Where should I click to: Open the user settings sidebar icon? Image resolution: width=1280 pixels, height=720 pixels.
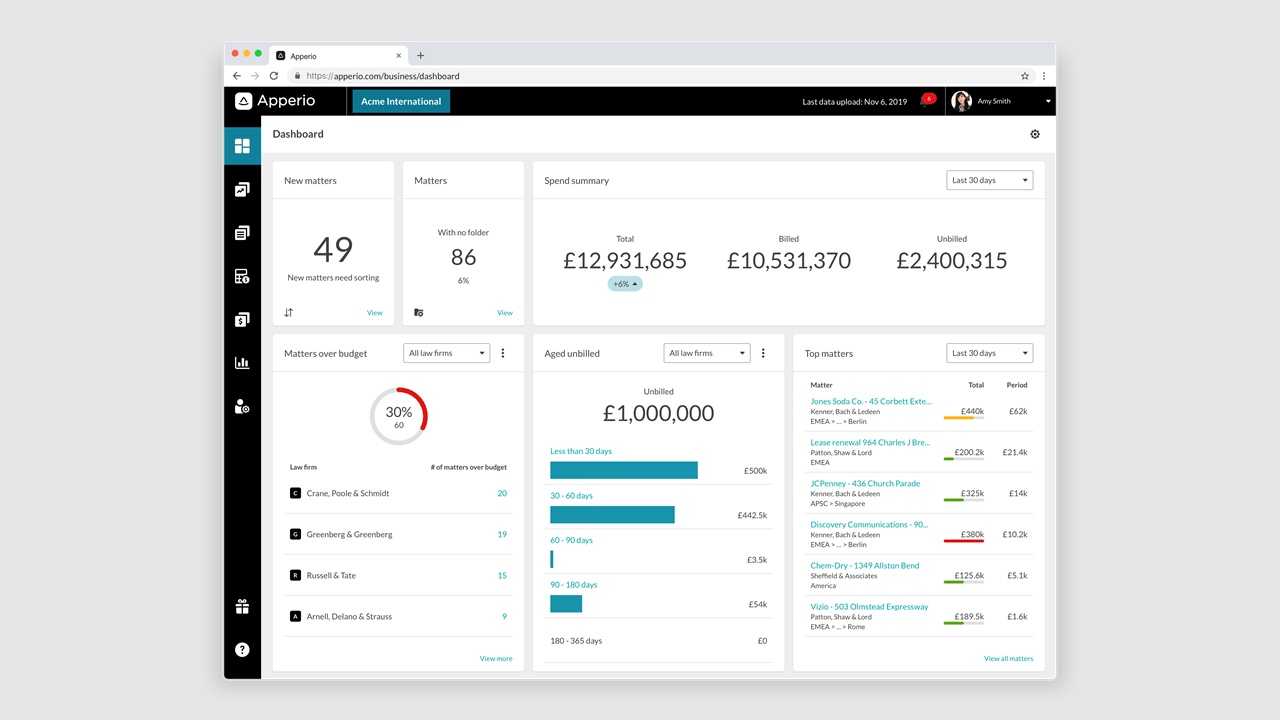click(x=242, y=406)
